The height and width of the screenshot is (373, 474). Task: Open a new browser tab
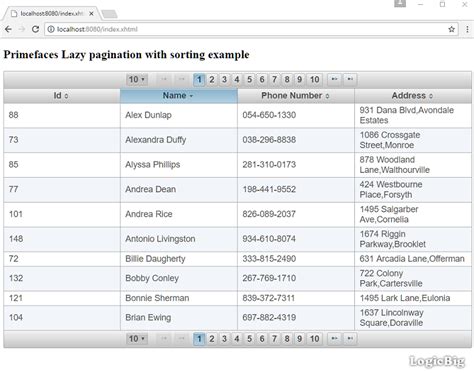coord(109,14)
